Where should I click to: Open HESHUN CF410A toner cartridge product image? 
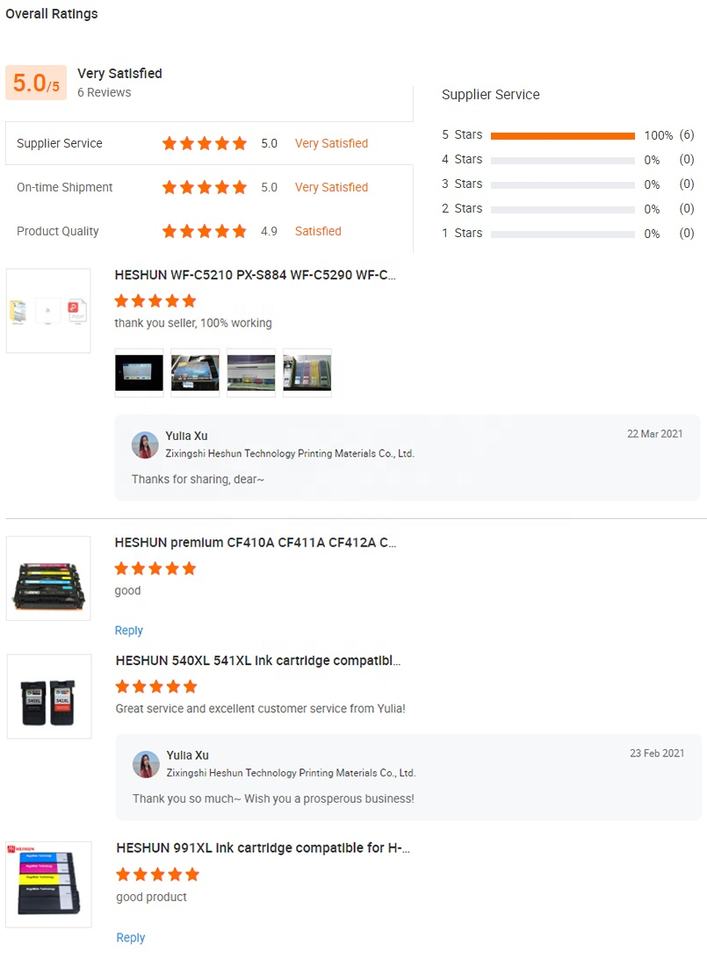(48, 579)
